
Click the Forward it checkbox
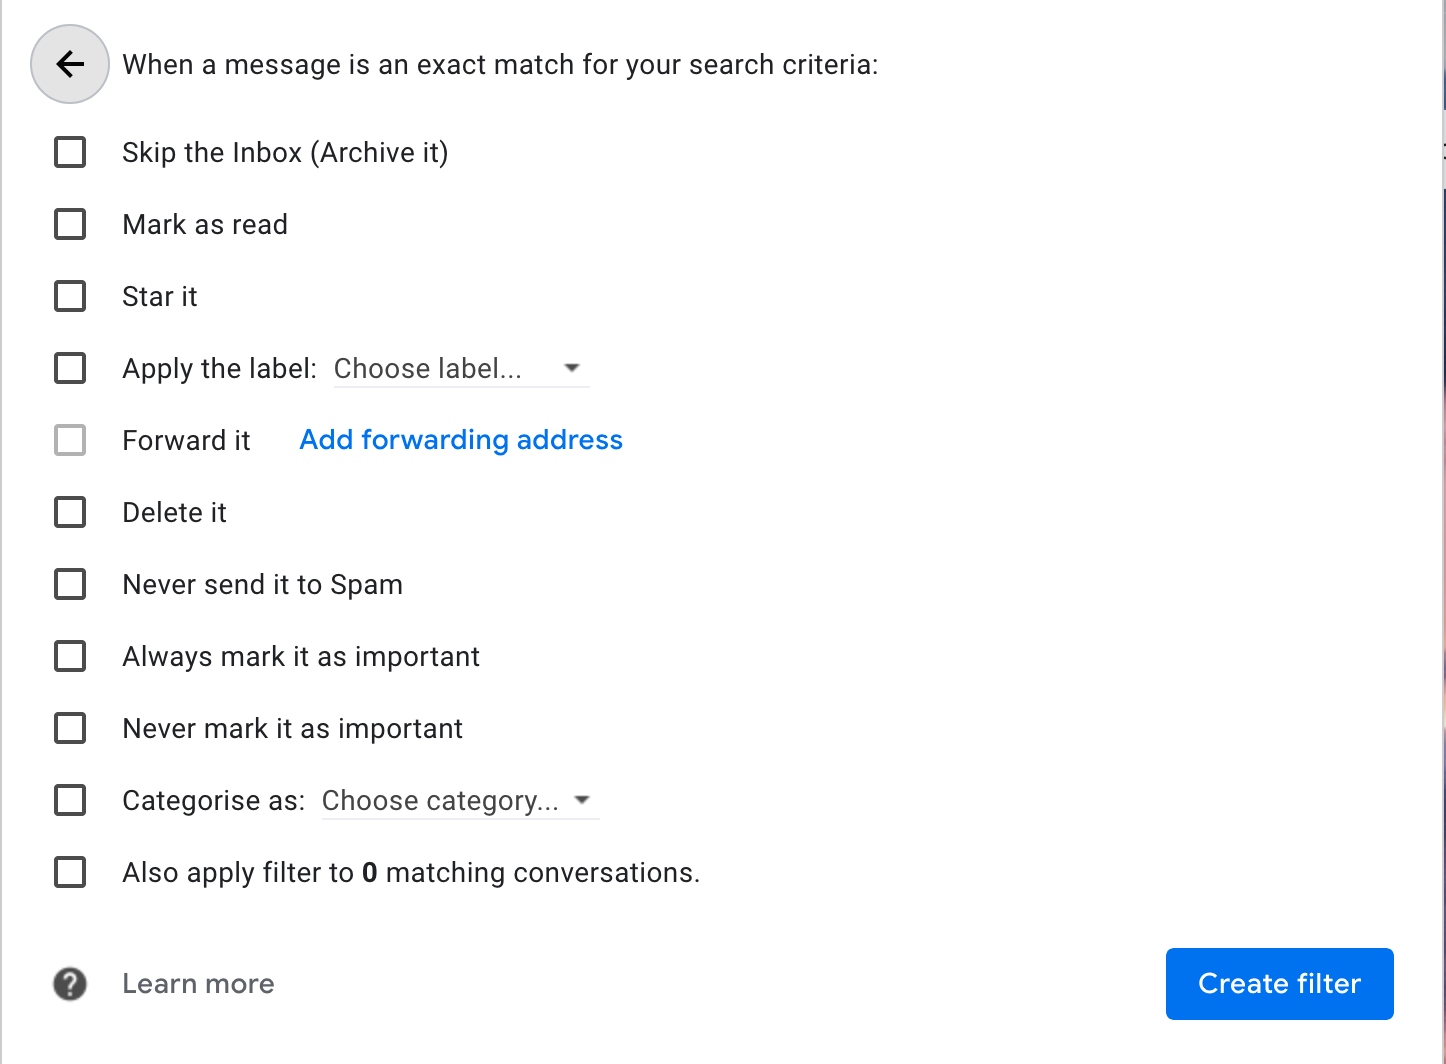[69, 440]
